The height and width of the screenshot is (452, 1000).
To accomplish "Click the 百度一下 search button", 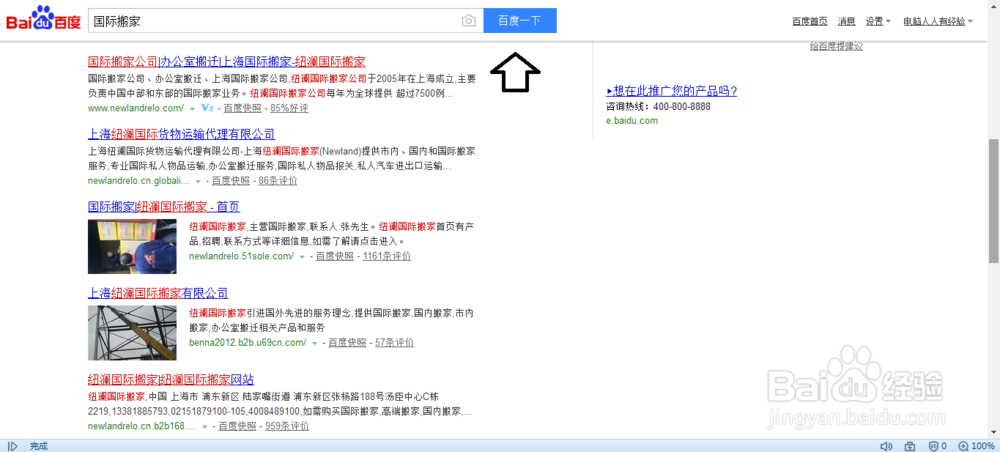I will click(520, 20).
